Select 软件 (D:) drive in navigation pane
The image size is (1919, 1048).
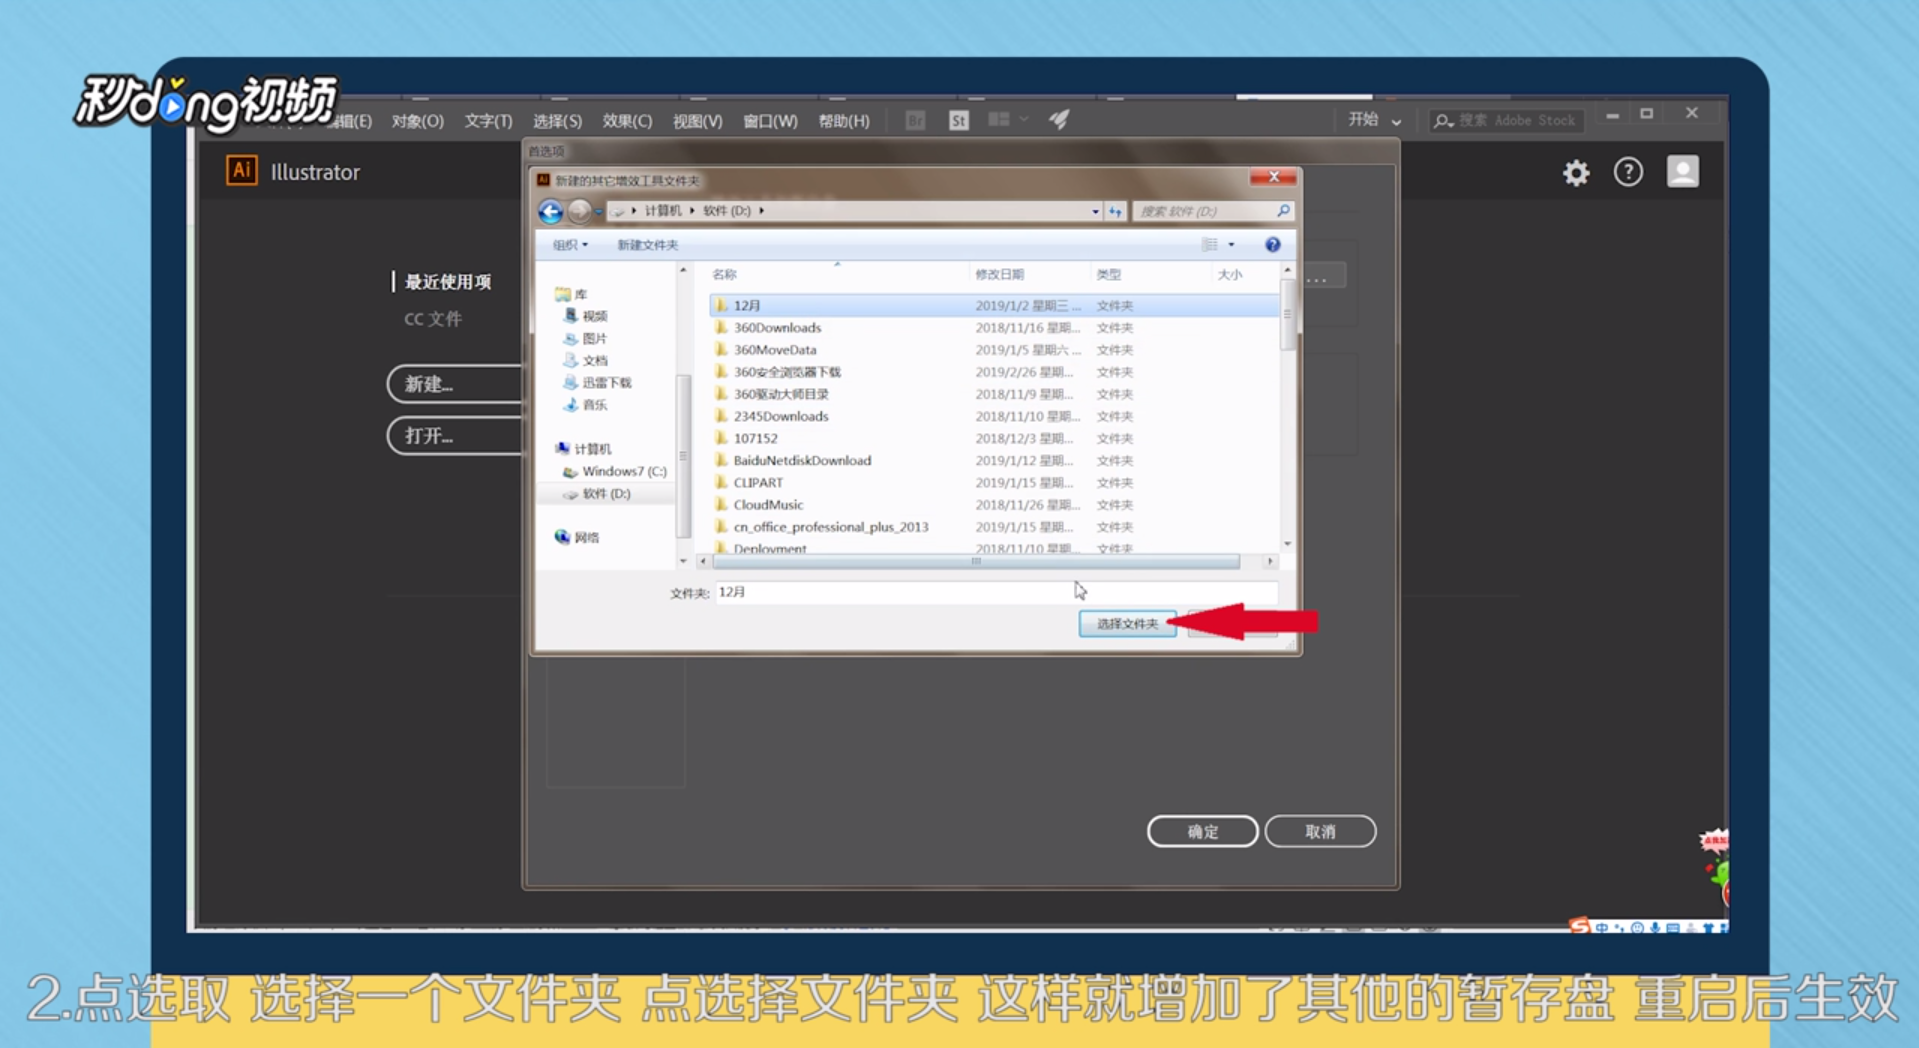pos(597,494)
